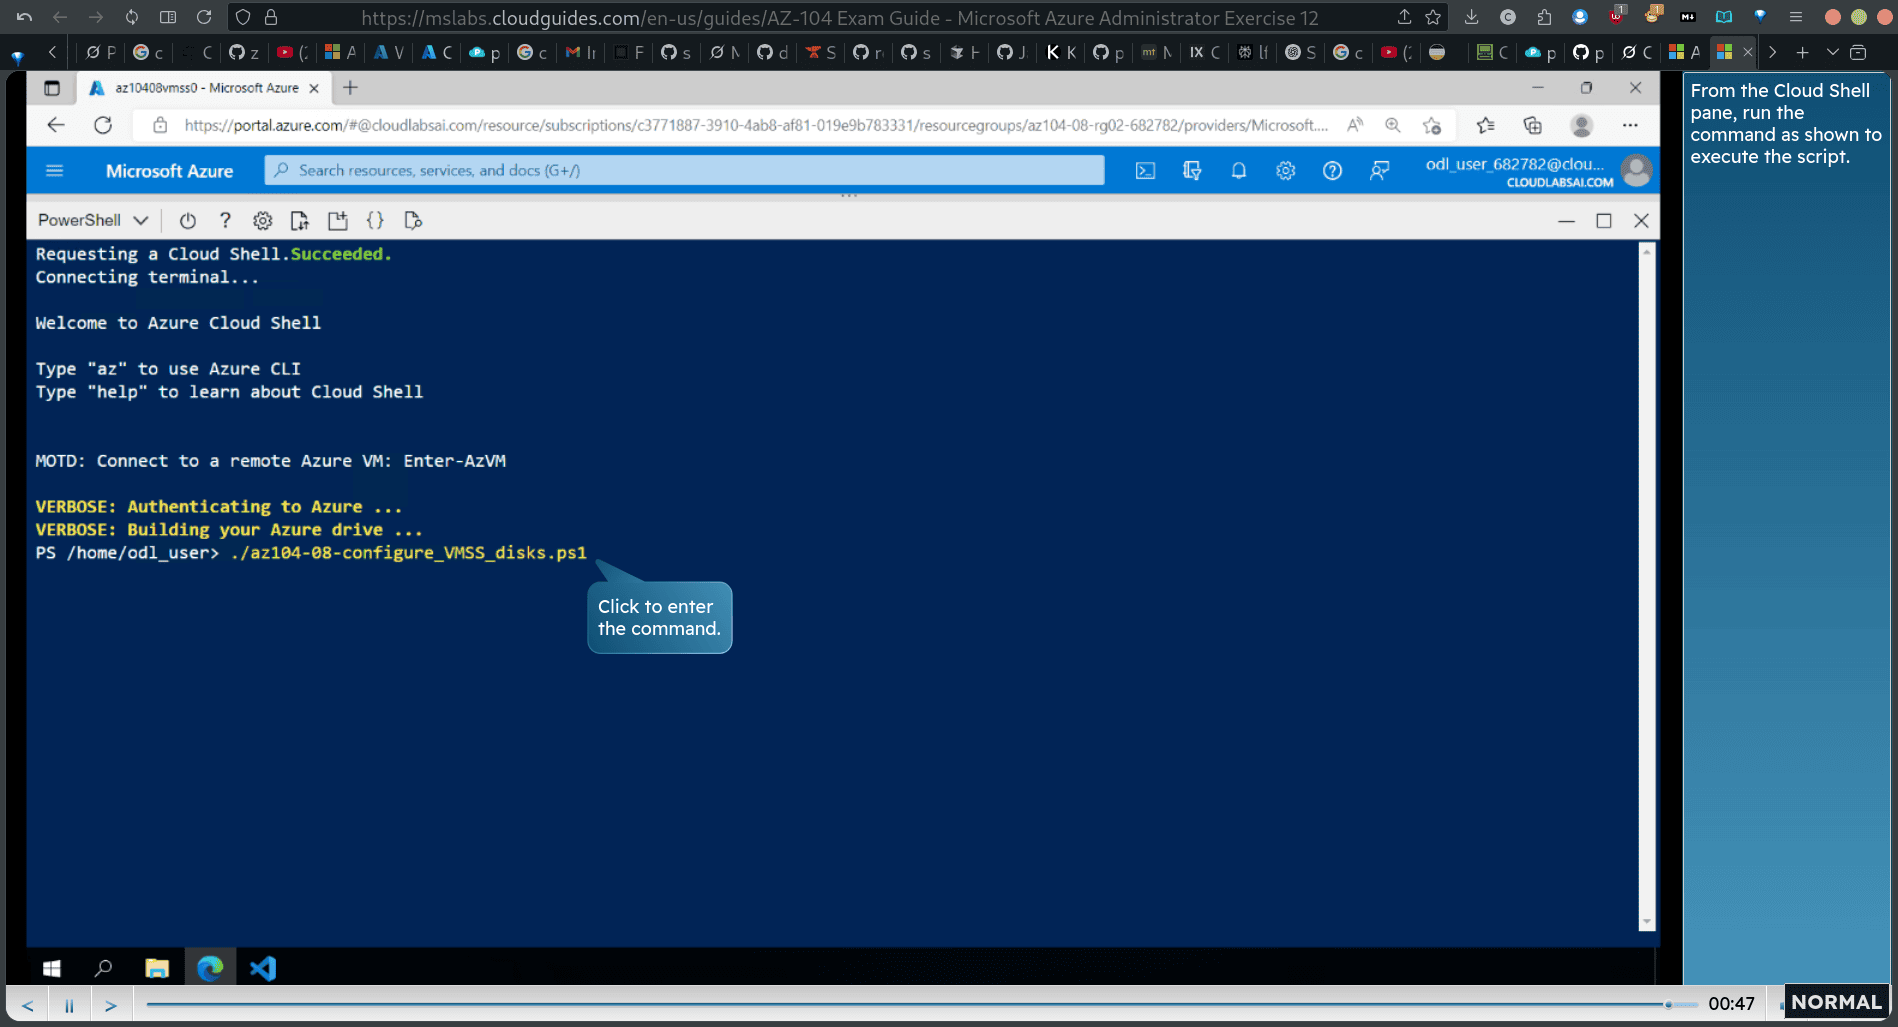Open Edge tab actions menu icon
This screenshot has width=1898, height=1027.
[x=52, y=88]
